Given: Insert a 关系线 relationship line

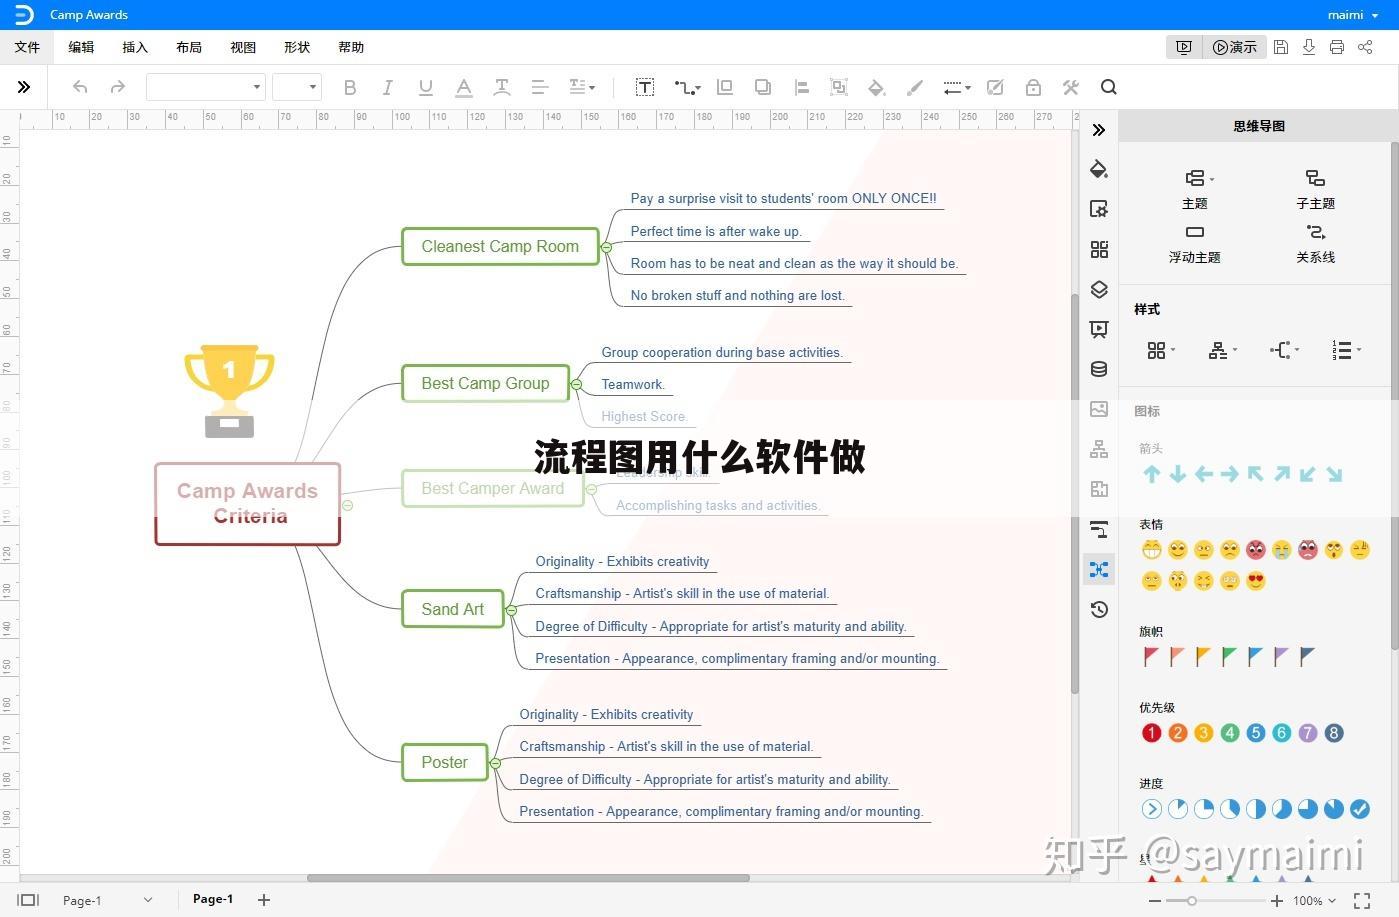Looking at the screenshot, I should point(1315,243).
